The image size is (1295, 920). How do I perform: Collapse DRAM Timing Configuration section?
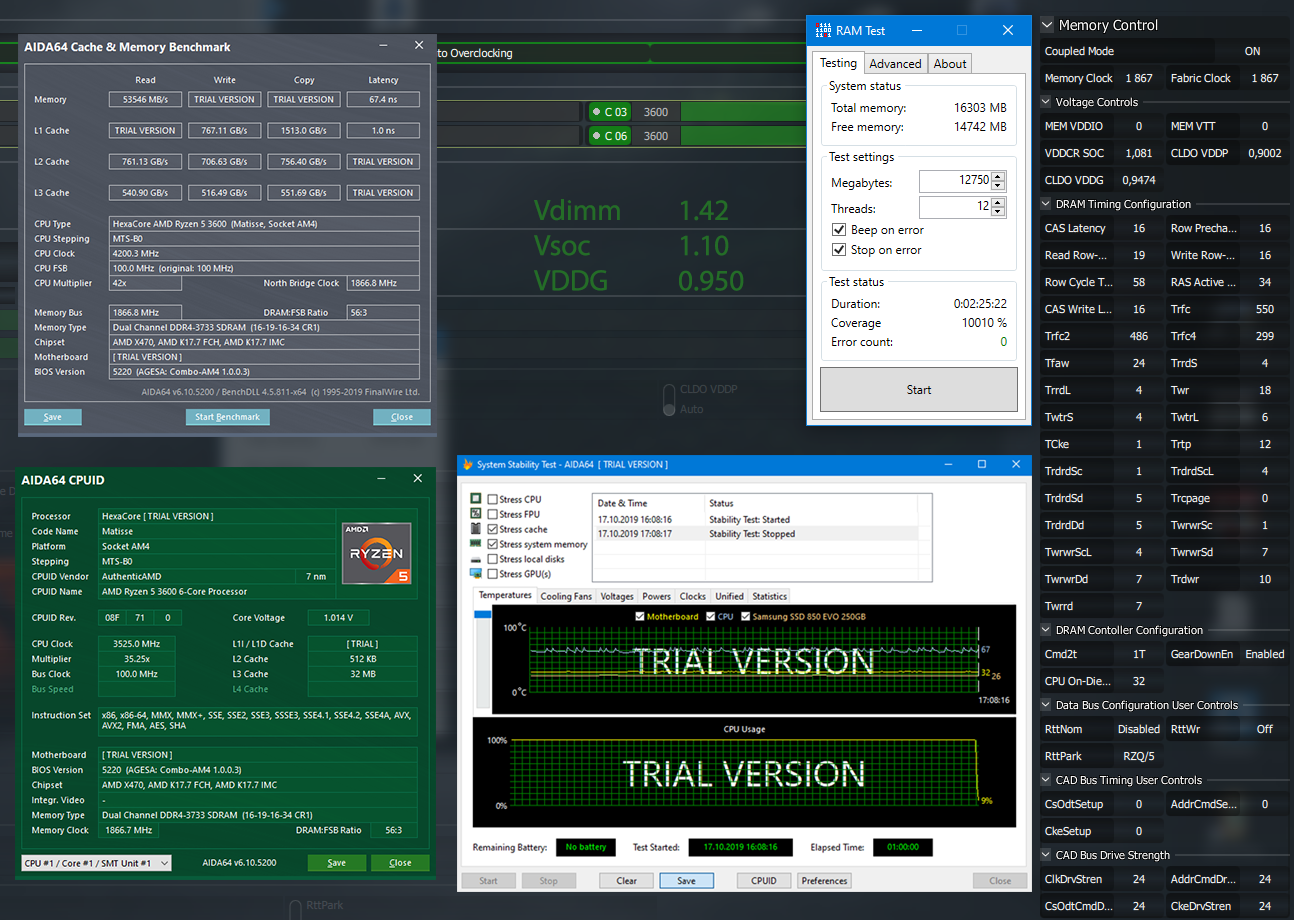[x=1046, y=204]
